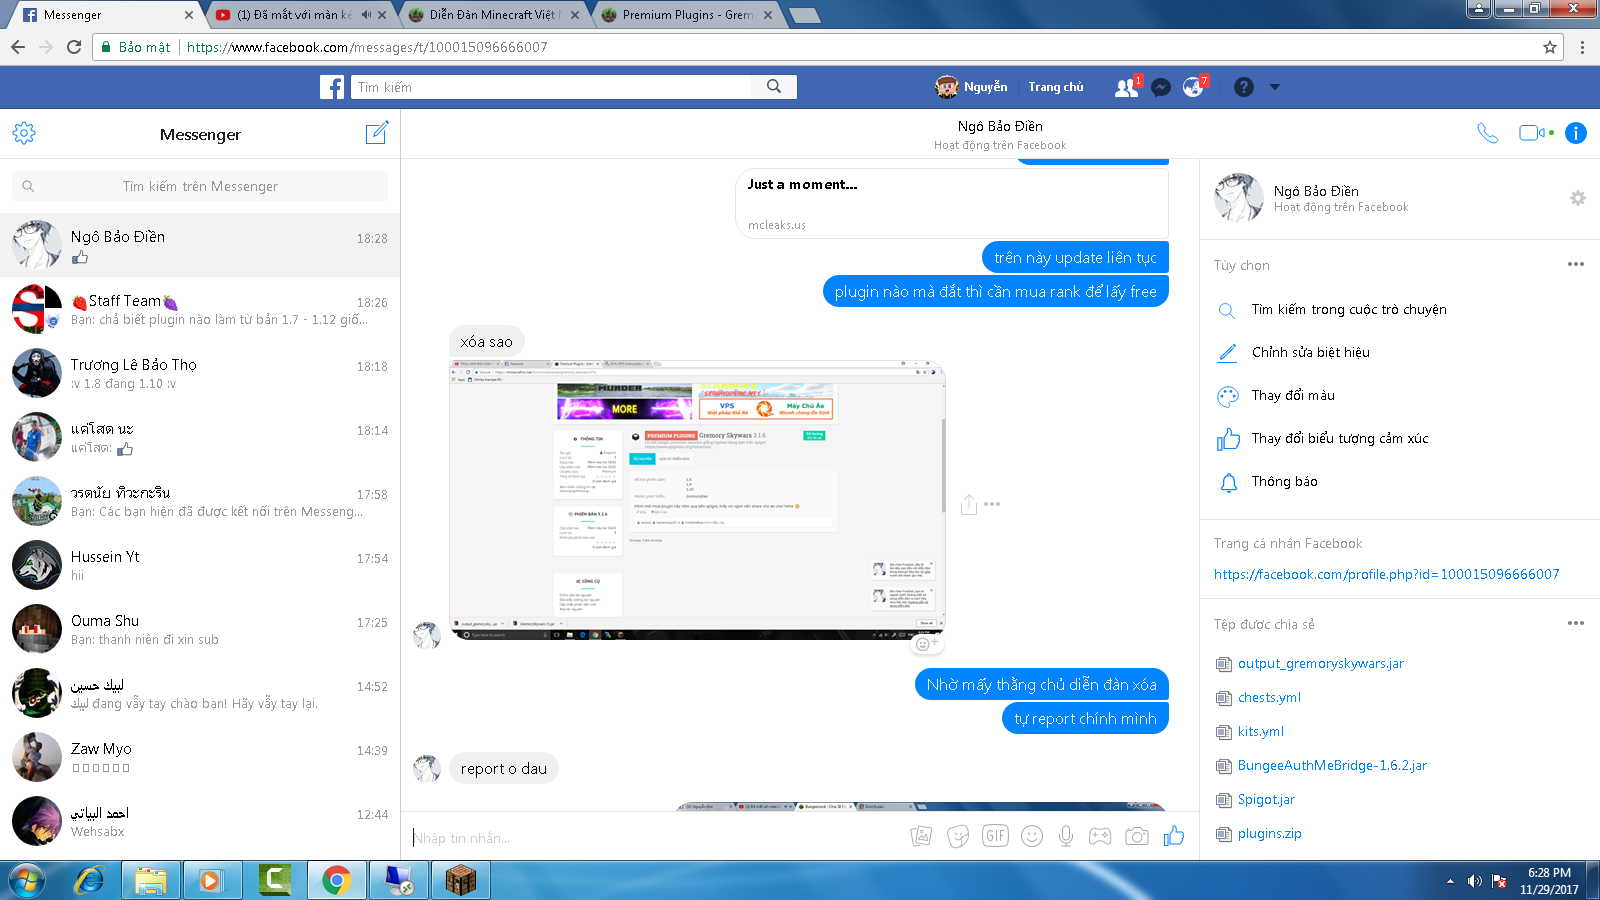Open Zaw Myo conversation
1600x900 pixels.
200,757
